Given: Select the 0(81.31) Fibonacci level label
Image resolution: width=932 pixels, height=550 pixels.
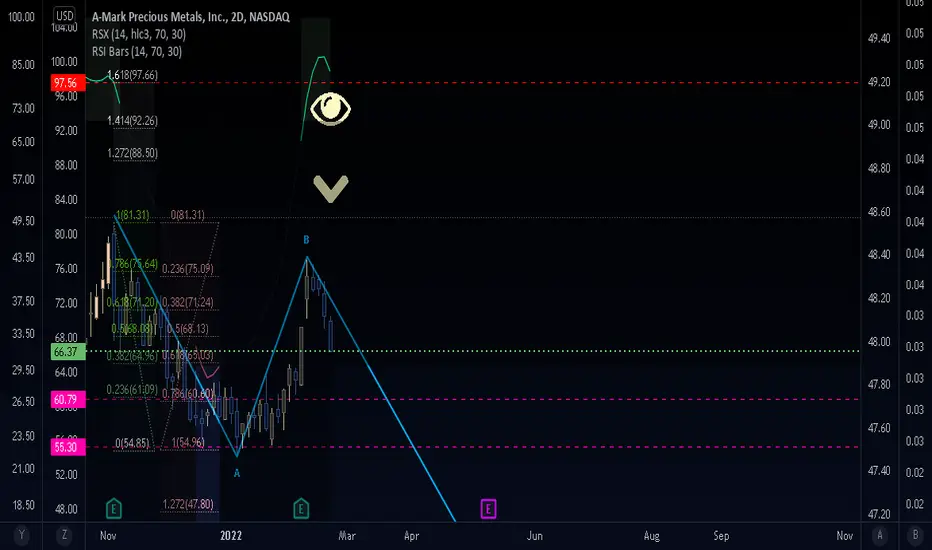Looking at the screenshot, I should coord(187,215).
